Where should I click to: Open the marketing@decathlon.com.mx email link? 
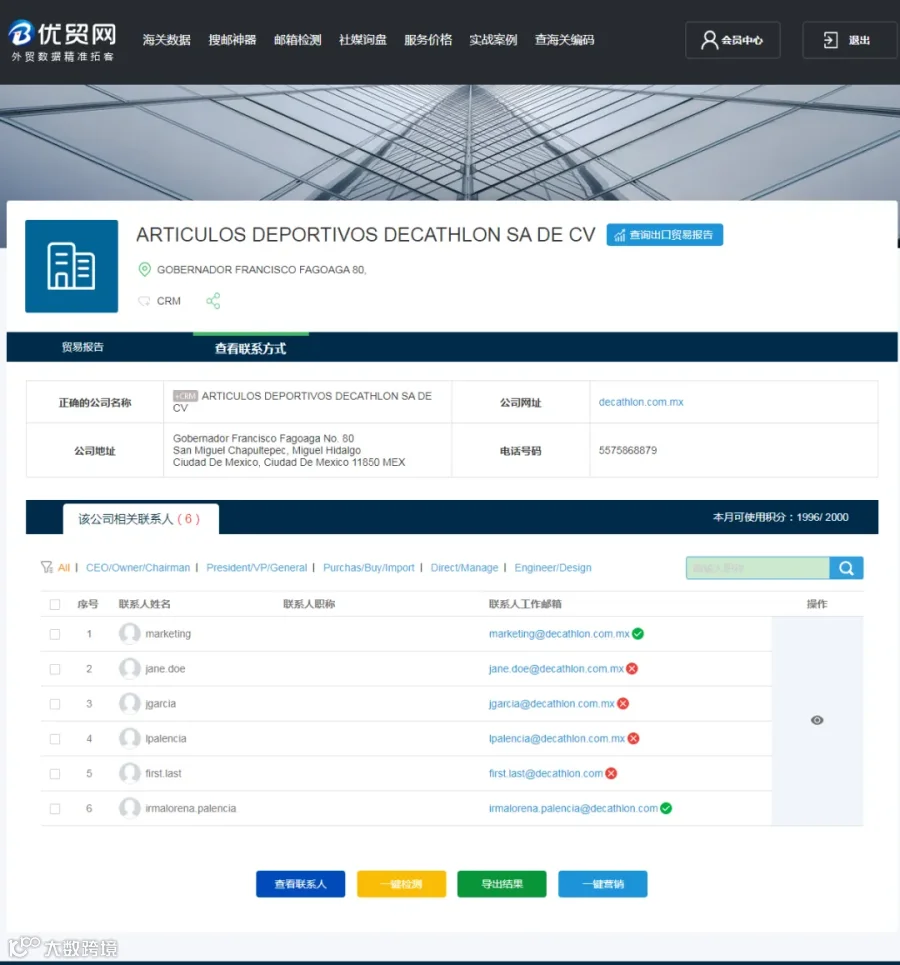pos(559,633)
